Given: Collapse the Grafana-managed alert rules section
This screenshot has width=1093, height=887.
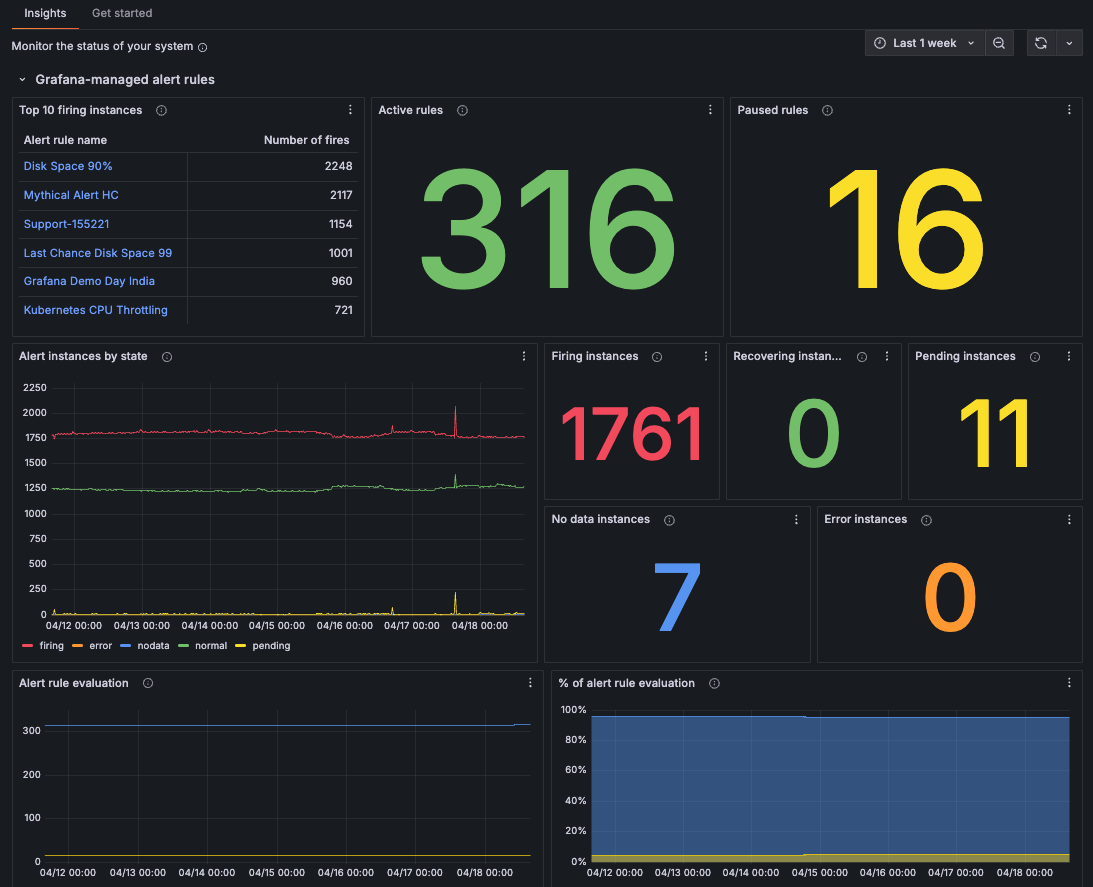Looking at the screenshot, I should pyautogui.click(x=22, y=79).
